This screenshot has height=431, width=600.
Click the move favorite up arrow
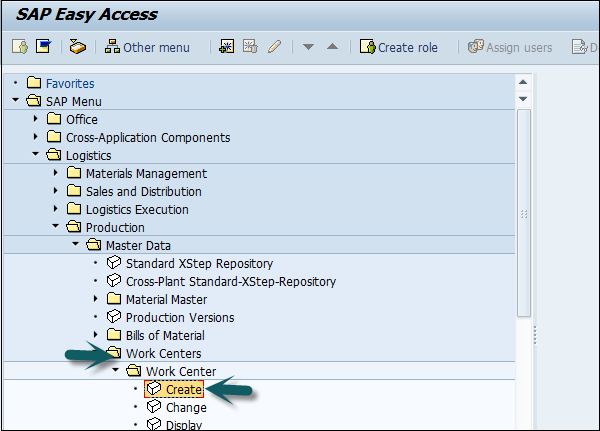333,47
